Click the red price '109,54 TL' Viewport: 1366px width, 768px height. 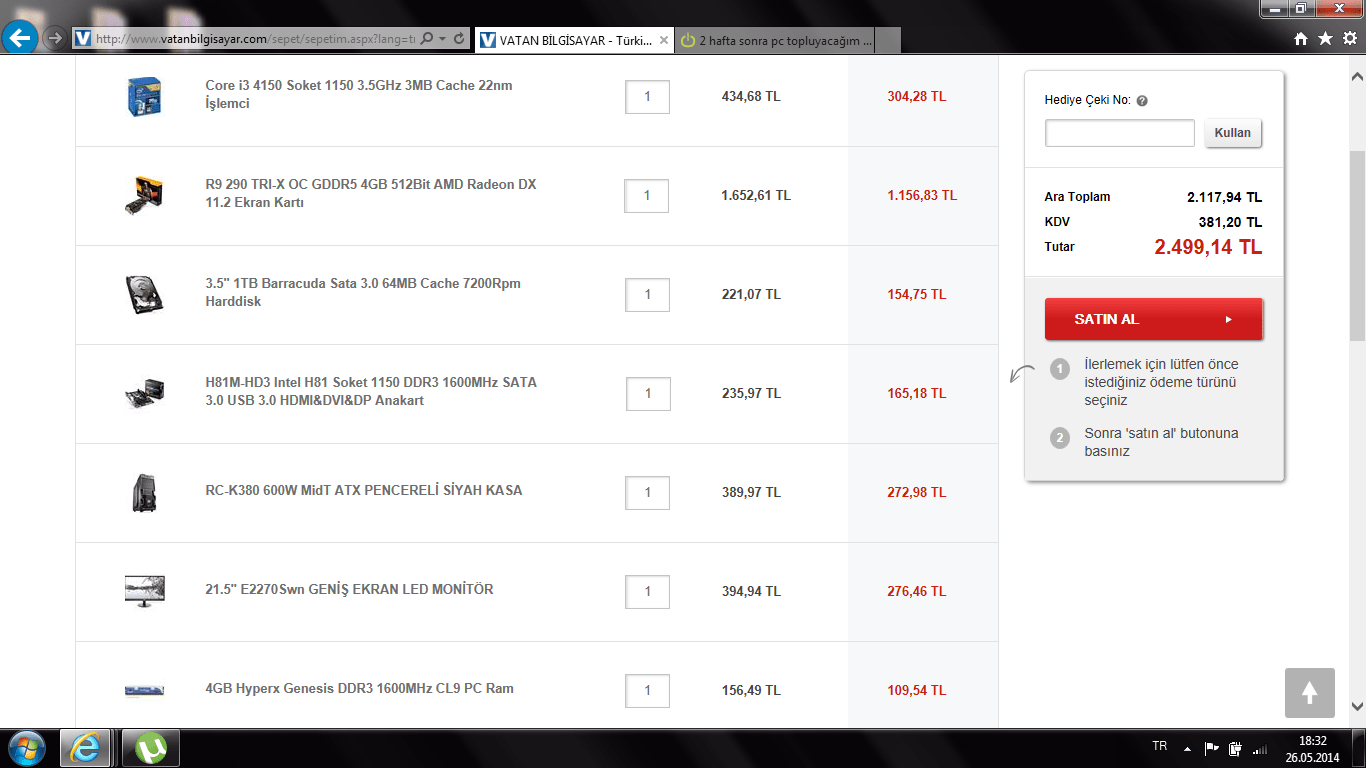coord(917,690)
